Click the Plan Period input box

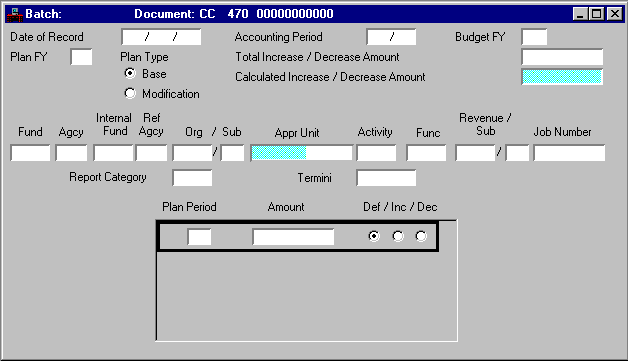[x=199, y=237]
